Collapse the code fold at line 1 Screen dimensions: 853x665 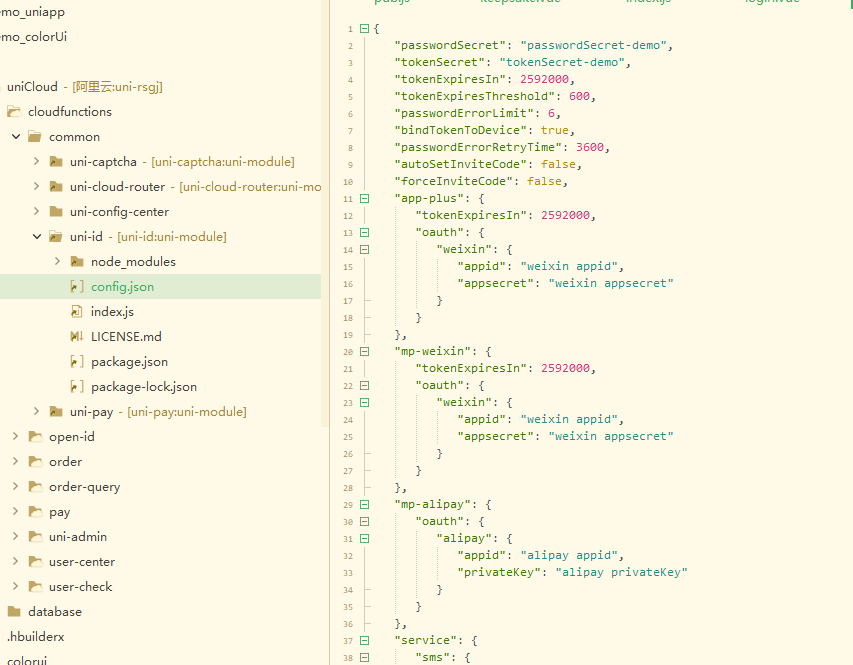tap(364, 29)
